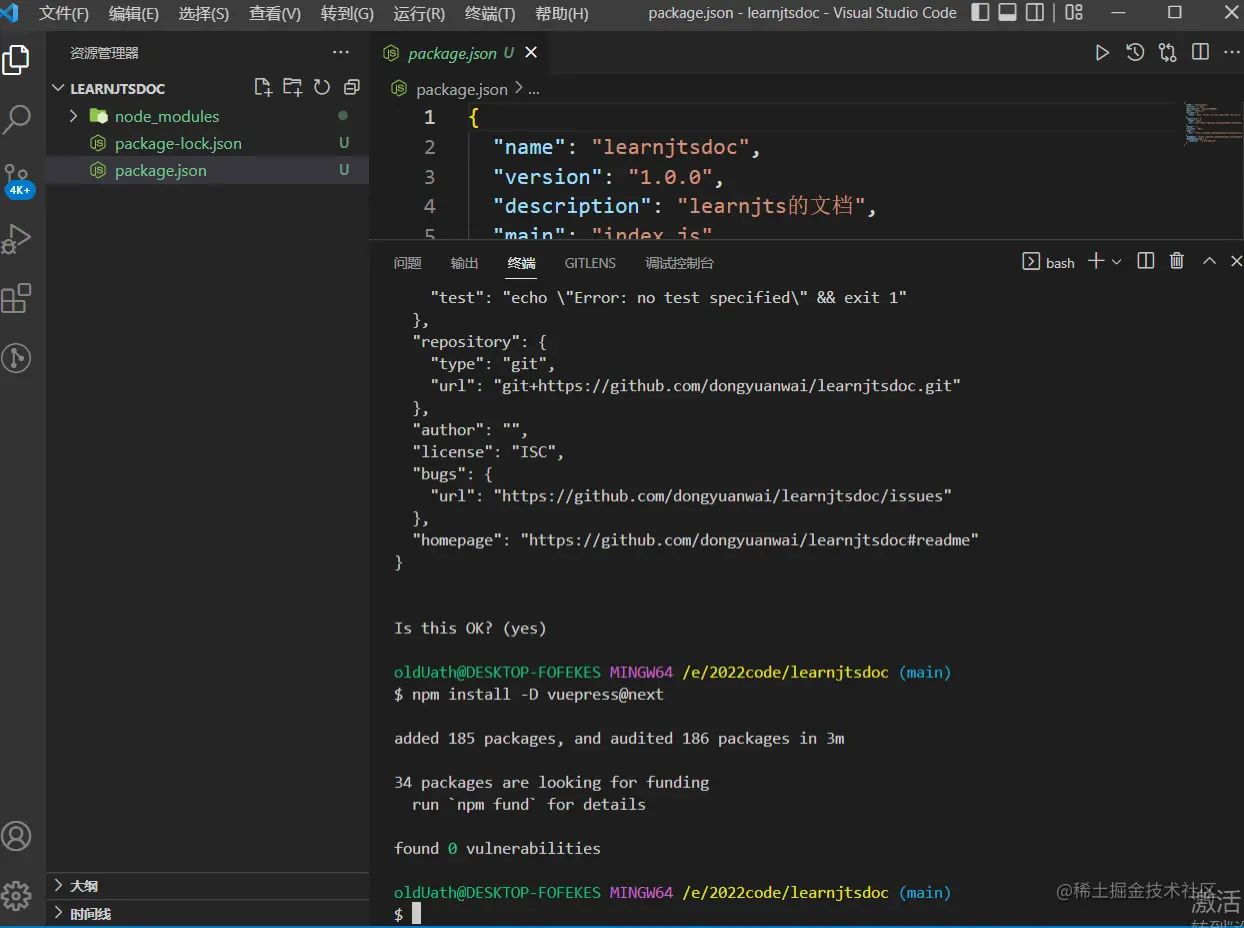Open the GitLens view in activity bar
Viewport: 1244px width, 928px height.
point(17,357)
